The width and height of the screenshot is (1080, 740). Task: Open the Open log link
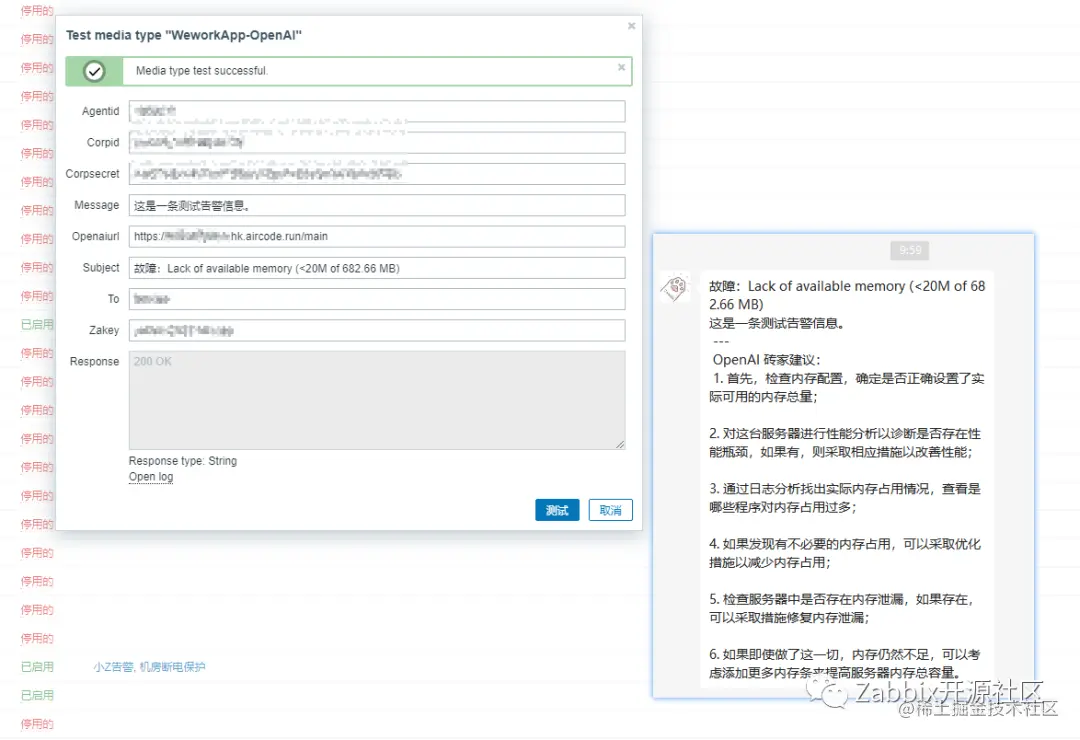pos(151,477)
